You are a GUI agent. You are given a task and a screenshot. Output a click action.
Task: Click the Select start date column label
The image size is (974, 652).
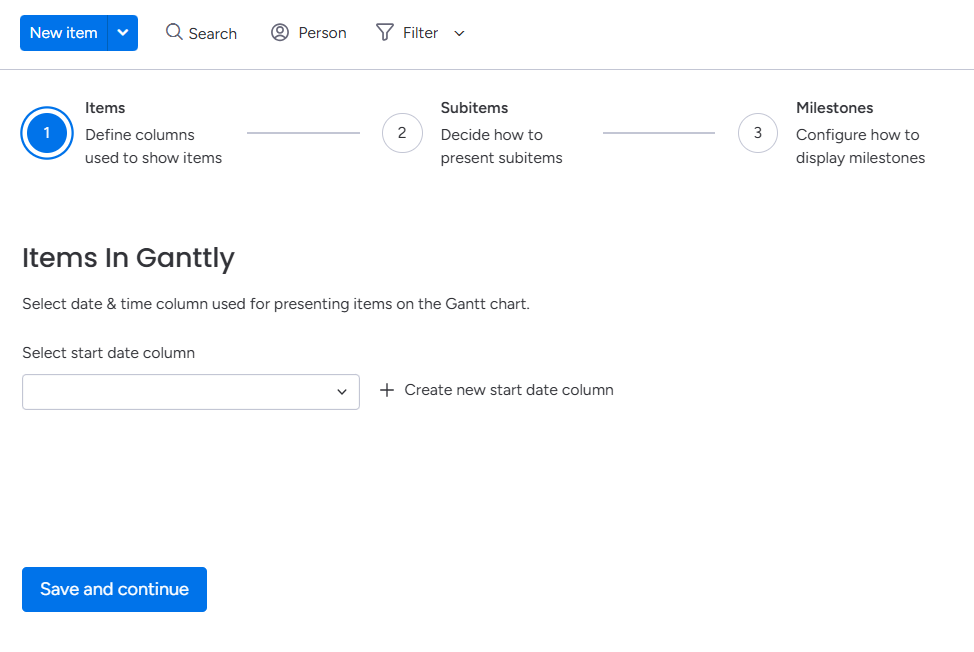(109, 353)
